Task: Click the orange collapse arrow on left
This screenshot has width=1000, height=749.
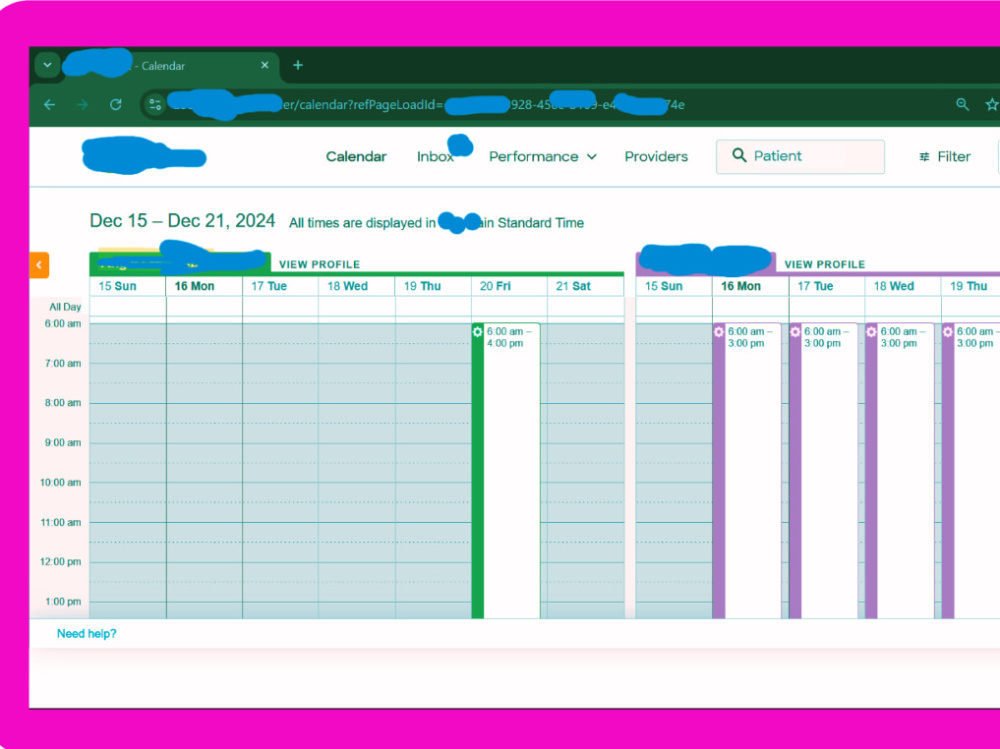Action: tap(39, 265)
